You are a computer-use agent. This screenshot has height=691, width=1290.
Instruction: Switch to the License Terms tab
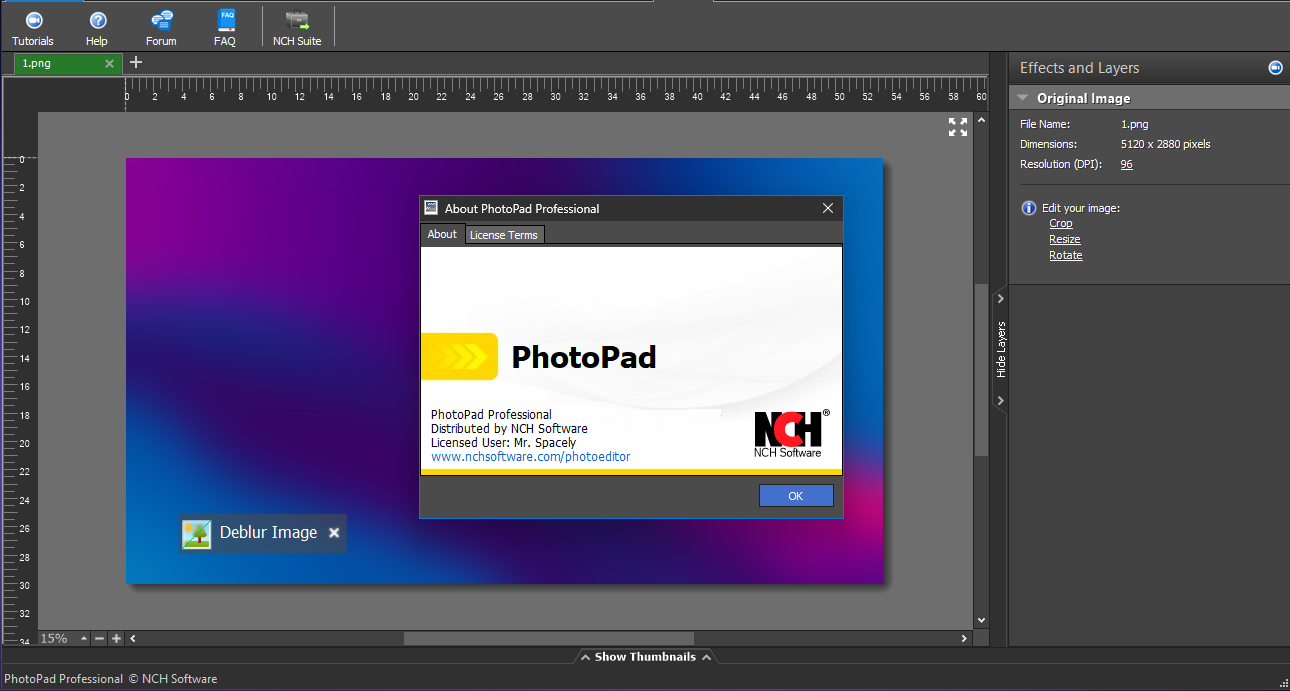(x=504, y=235)
